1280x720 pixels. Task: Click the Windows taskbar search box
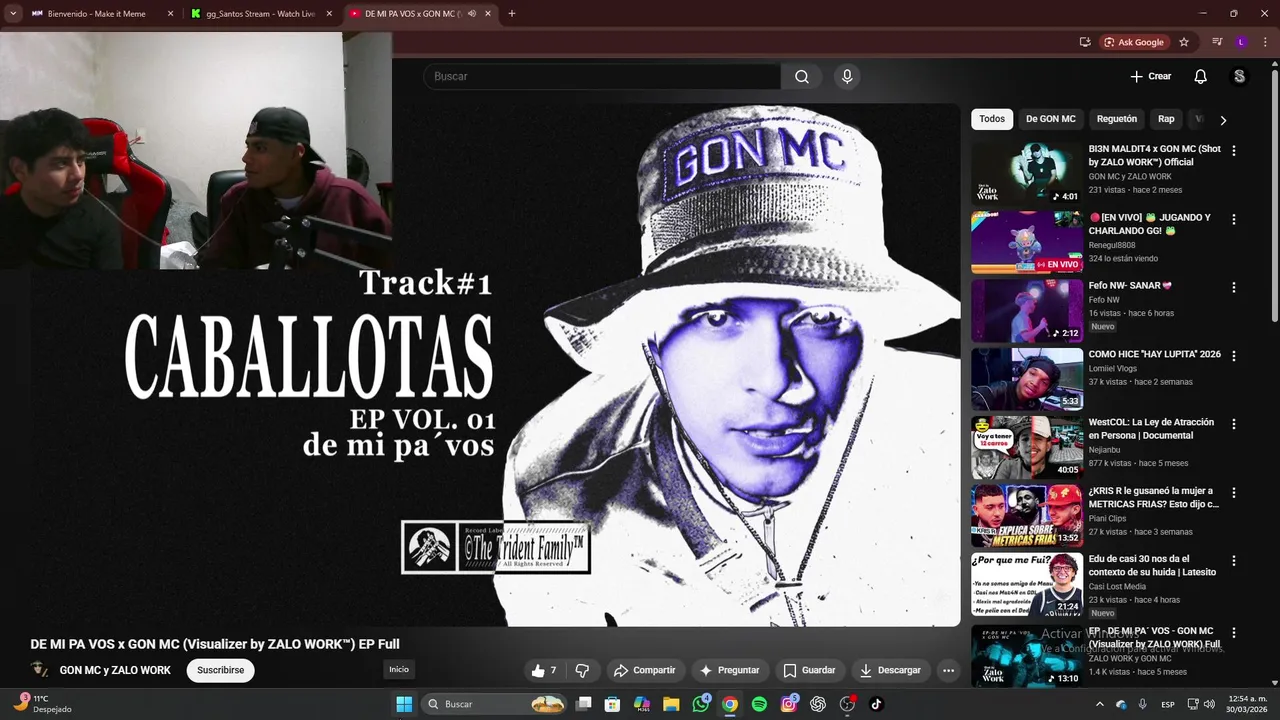tap(494, 704)
